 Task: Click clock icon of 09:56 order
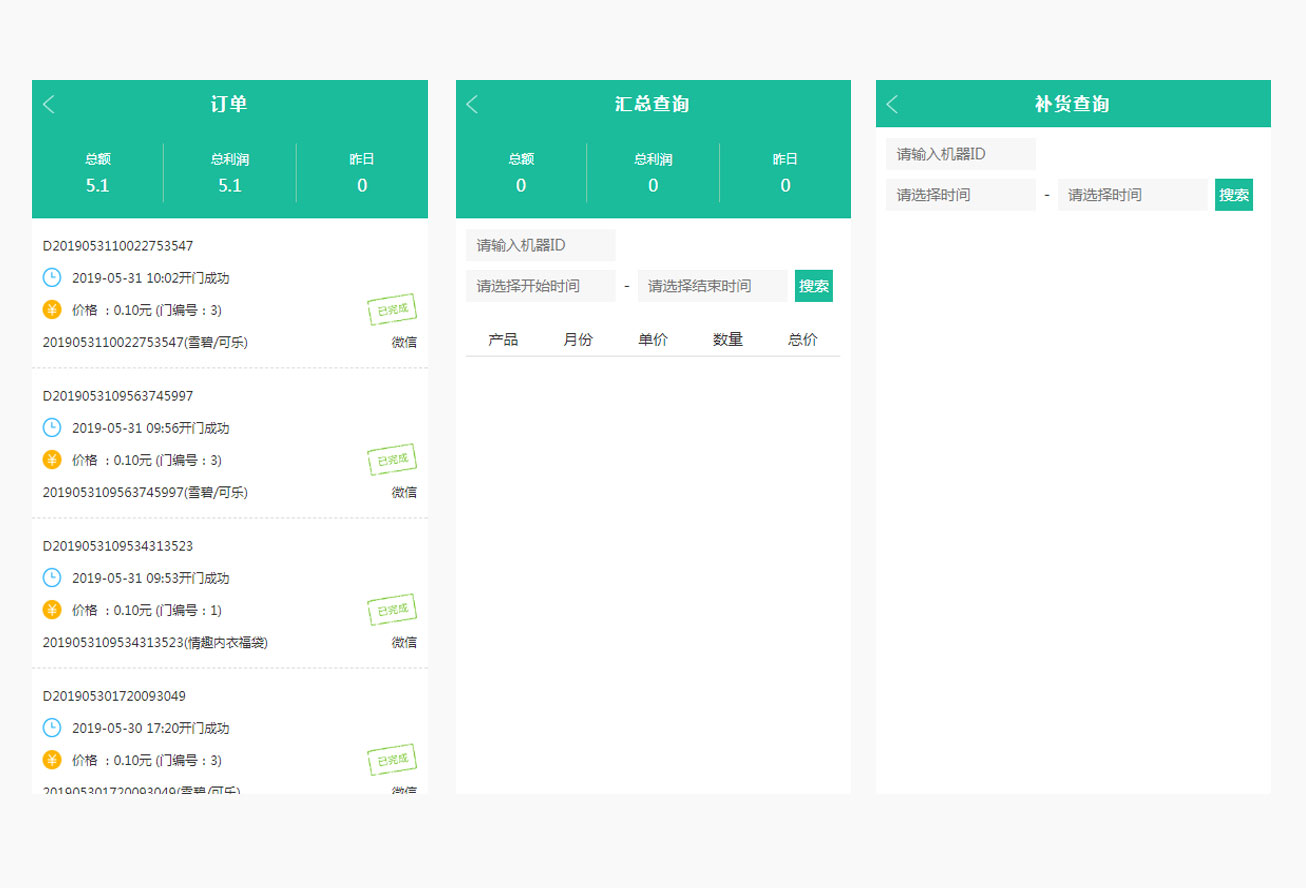click(x=52, y=428)
